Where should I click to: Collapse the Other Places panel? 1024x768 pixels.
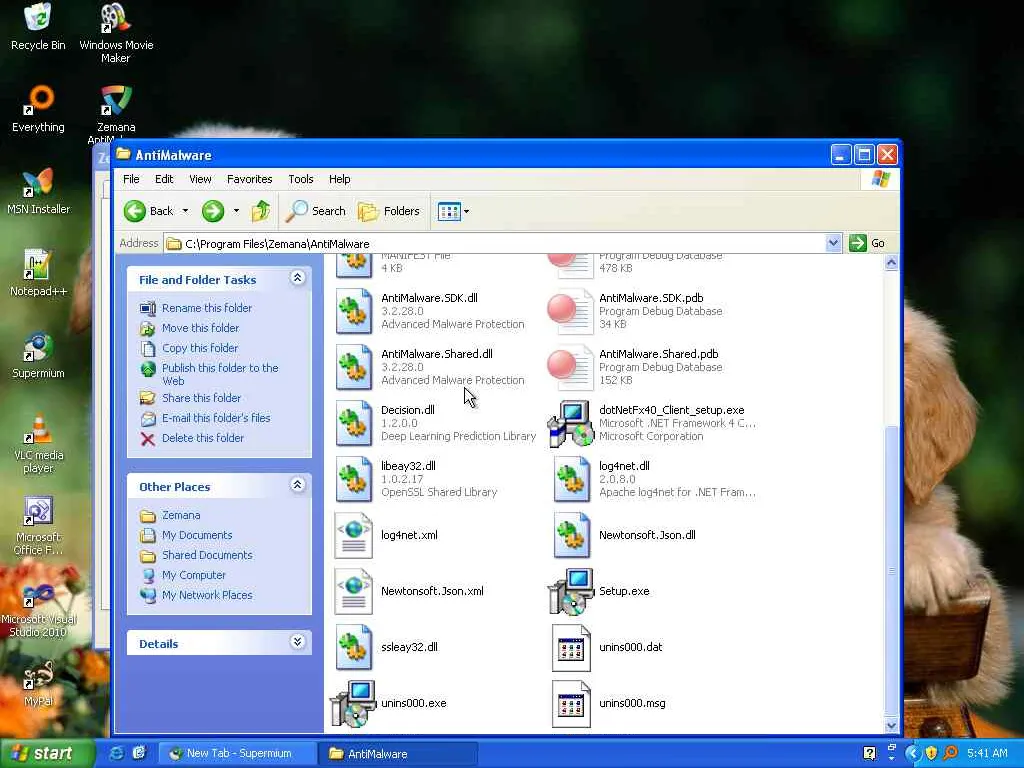pyautogui.click(x=297, y=485)
